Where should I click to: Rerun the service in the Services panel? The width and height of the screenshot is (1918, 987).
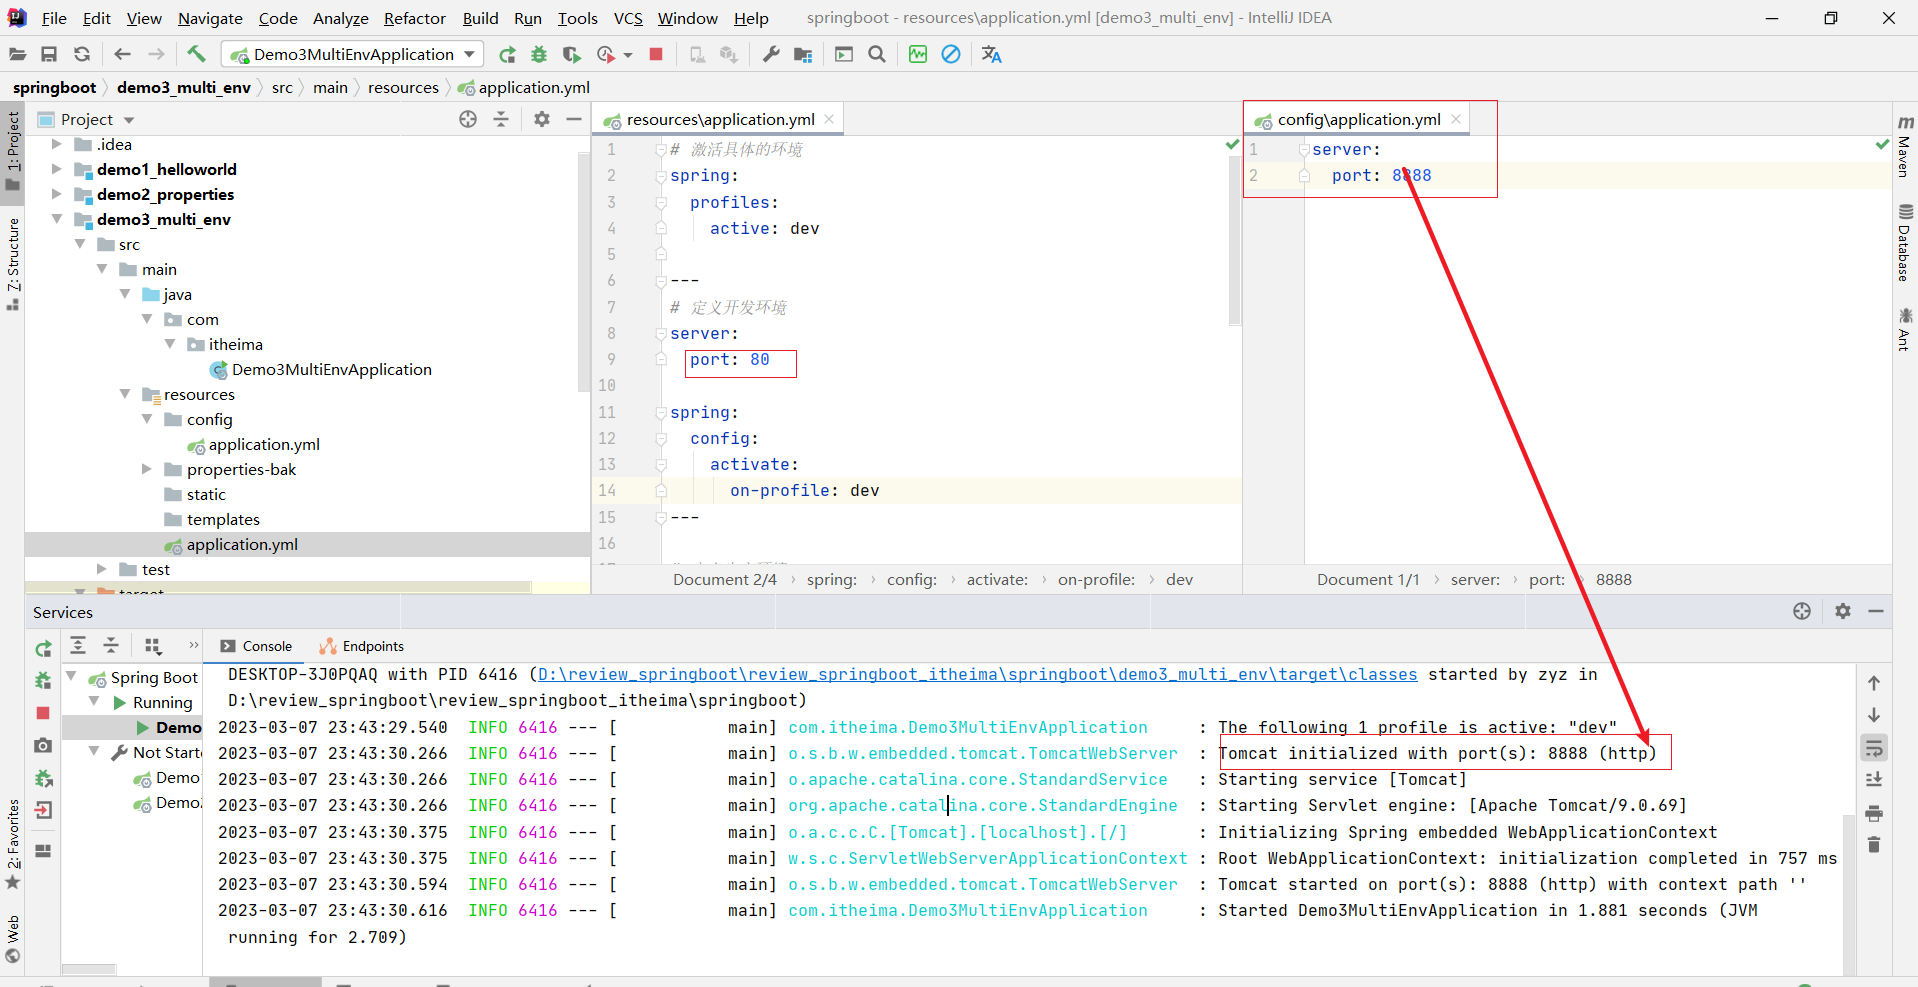pyautogui.click(x=43, y=648)
